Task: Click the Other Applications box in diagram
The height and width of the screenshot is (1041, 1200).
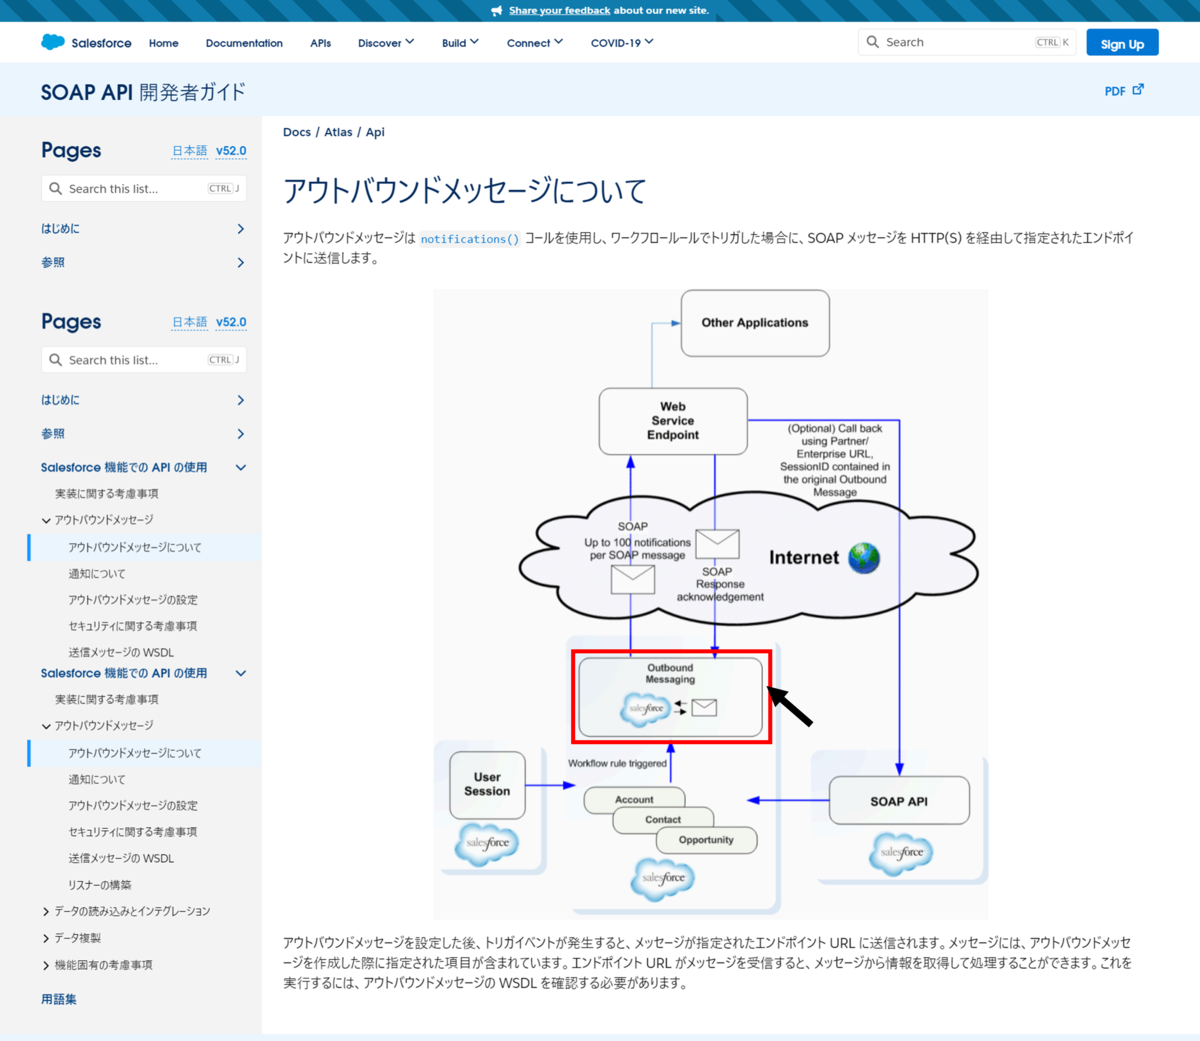Action: click(x=755, y=323)
